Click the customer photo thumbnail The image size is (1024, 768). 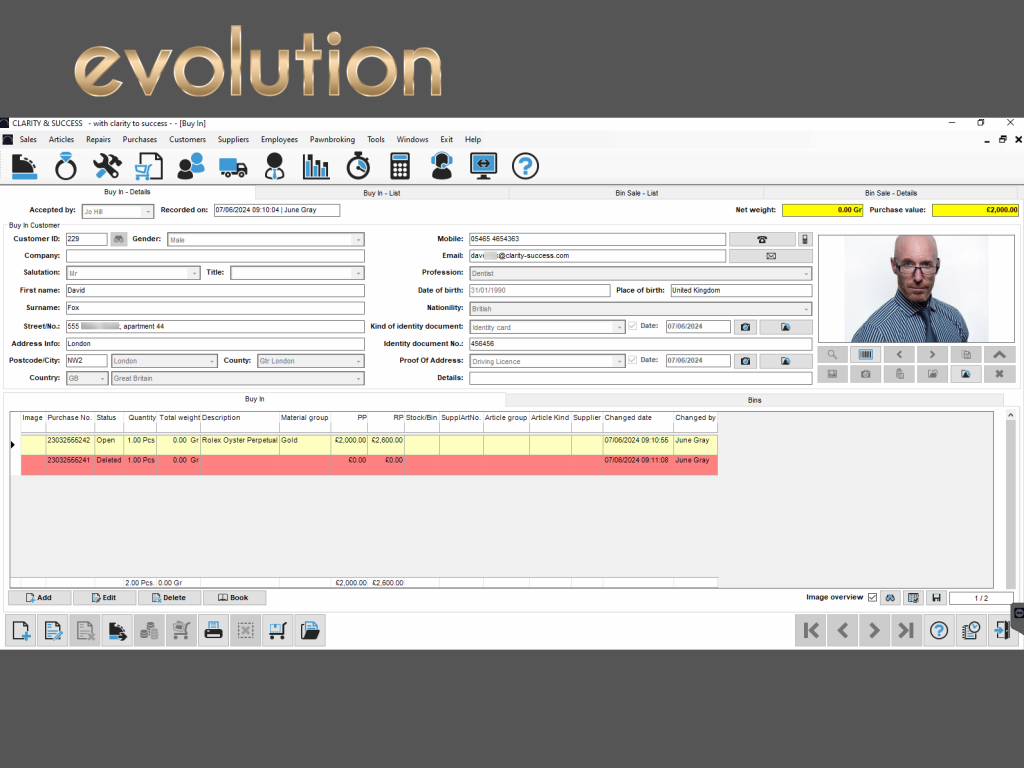[x=916, y=289]
